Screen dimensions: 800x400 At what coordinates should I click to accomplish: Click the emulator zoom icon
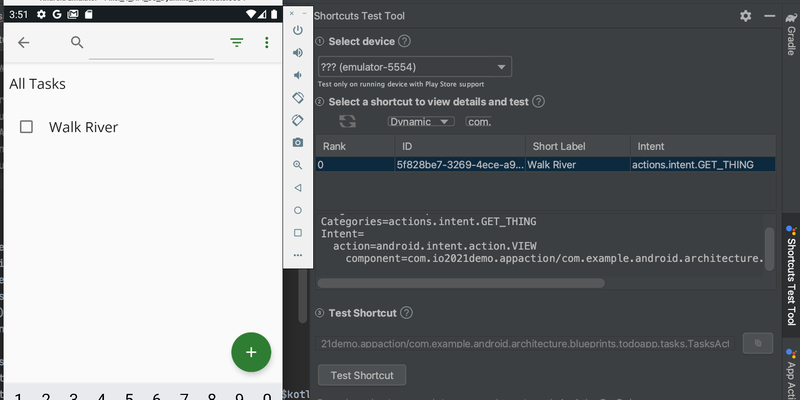pos(298,165)
